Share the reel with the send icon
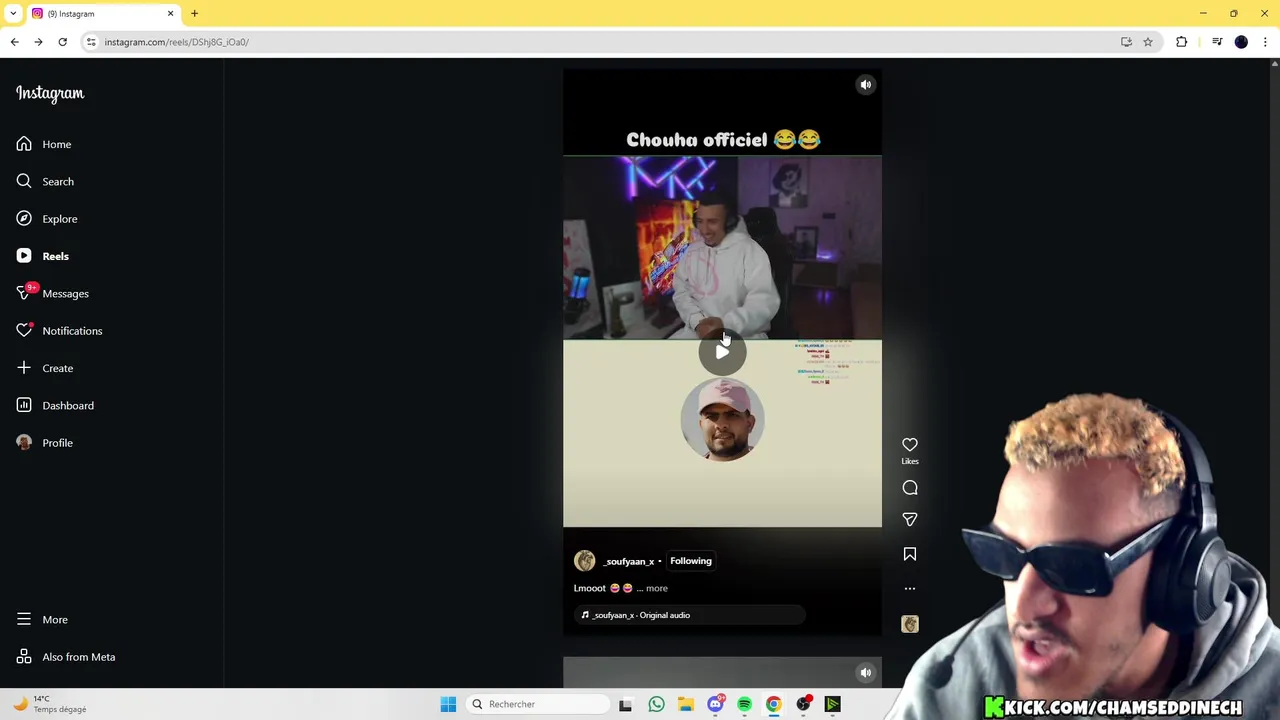 (910, 520)
